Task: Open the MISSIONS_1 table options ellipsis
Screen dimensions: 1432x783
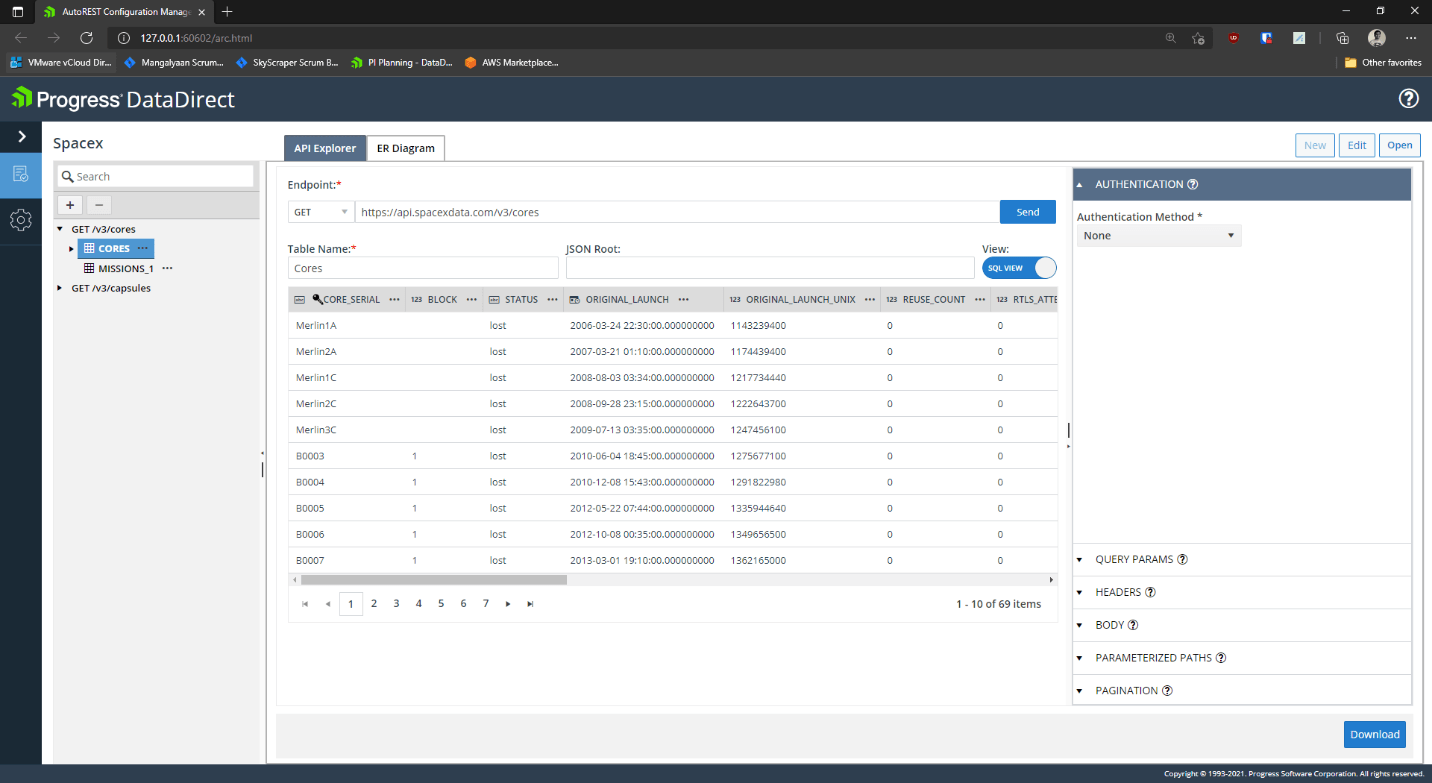Action: tap(167, 268)
